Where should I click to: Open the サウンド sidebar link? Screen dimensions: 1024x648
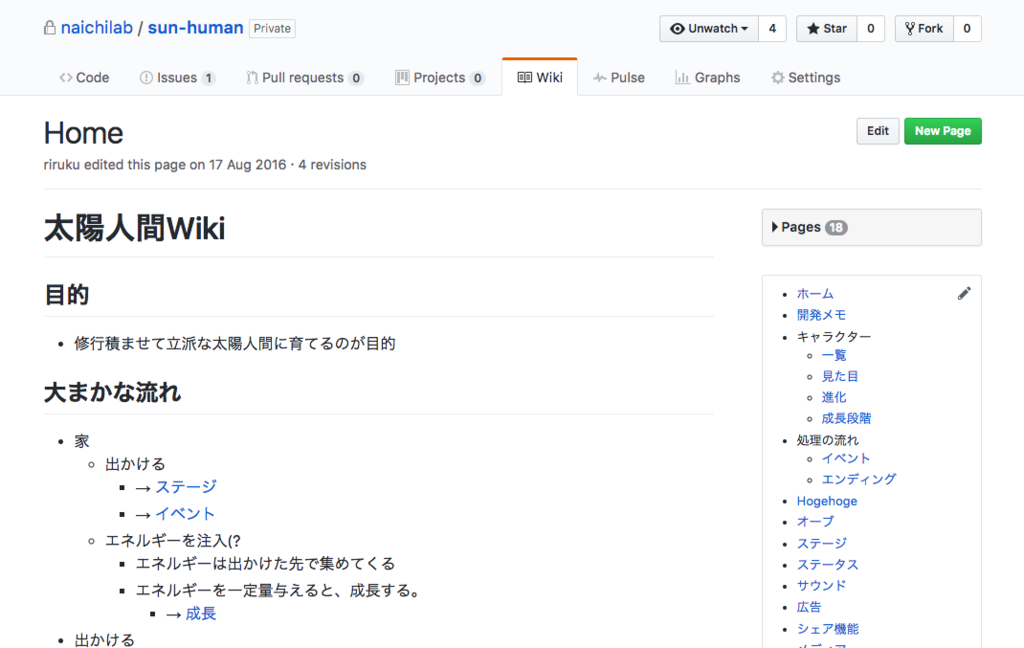coord(822,585)
